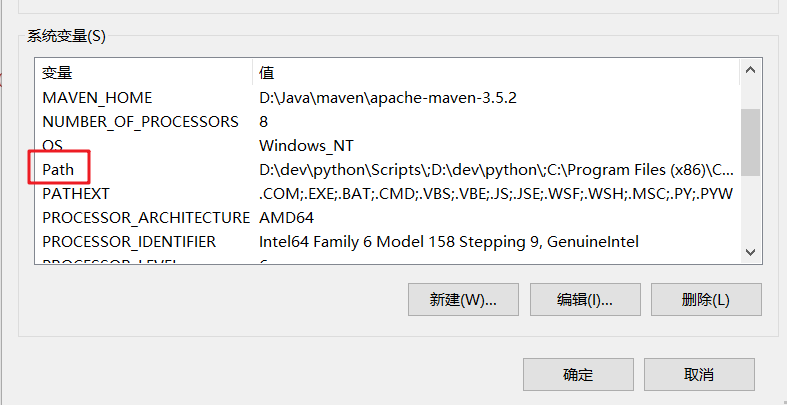Select the MAVEN_HOME variable
787x405 pixels.
click(97, 98)
